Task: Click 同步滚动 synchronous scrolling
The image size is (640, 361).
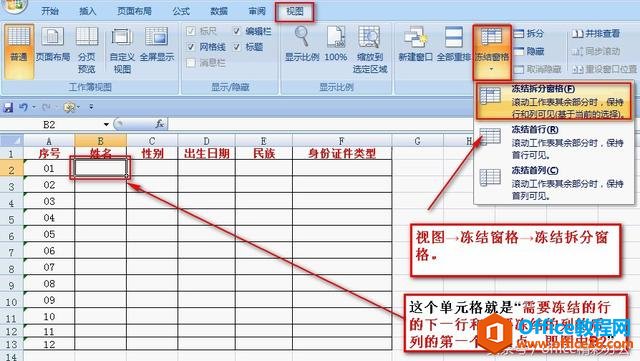Action: pos(596,51)
